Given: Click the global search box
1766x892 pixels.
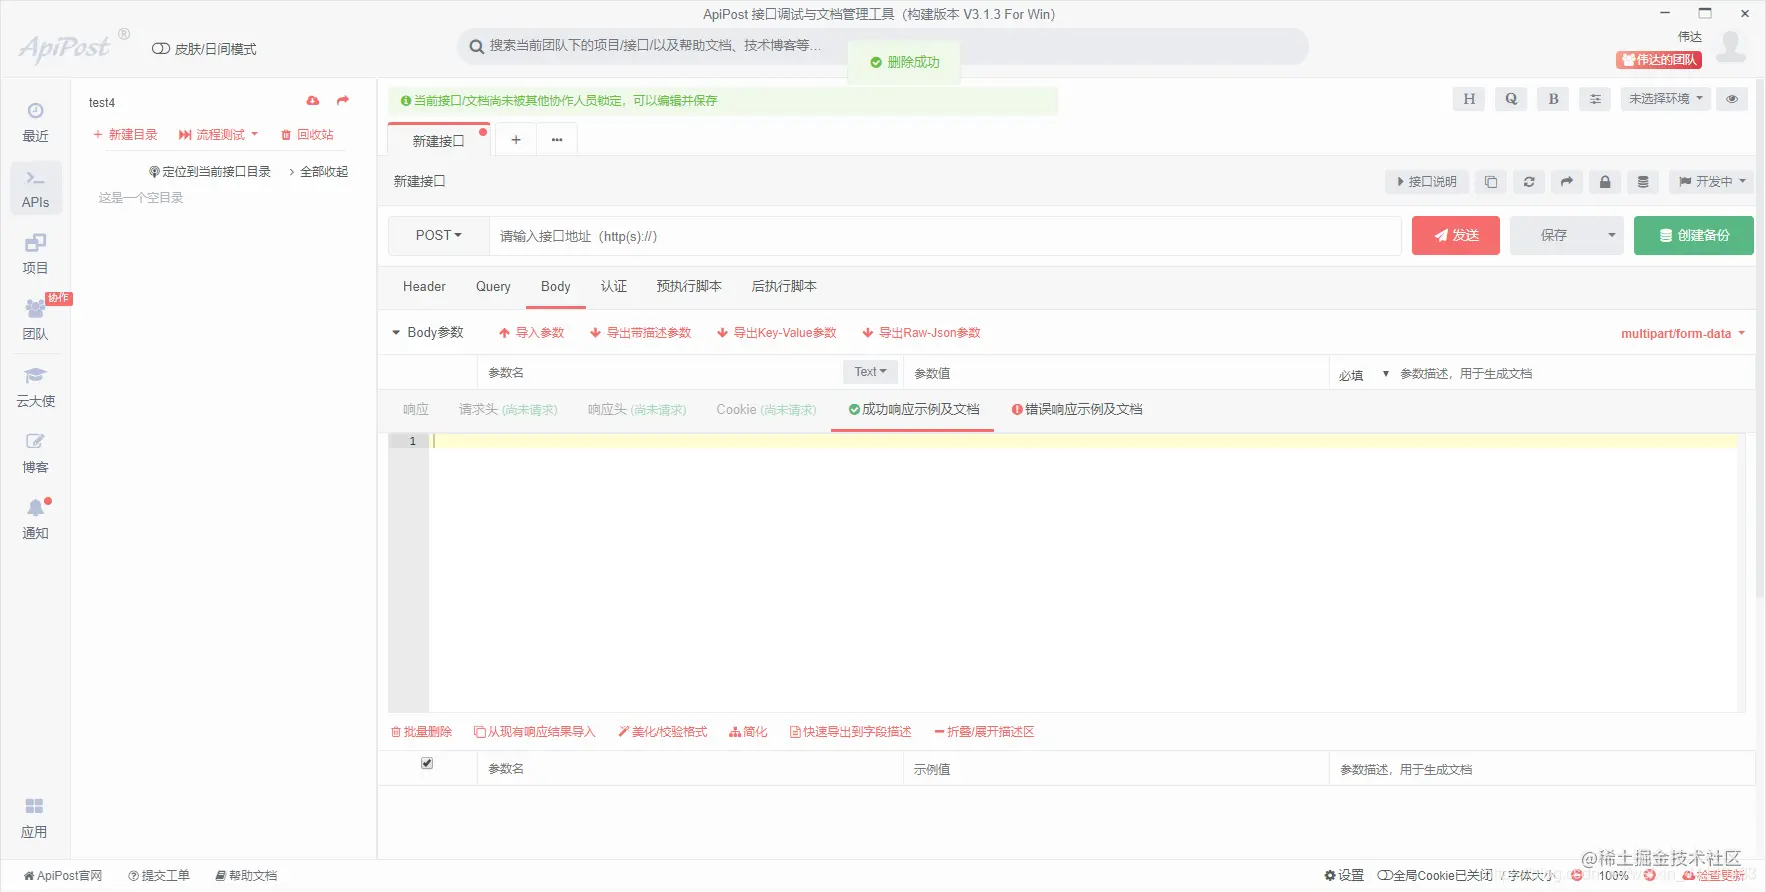Looking at the screenshot, I should coord(883,46).
